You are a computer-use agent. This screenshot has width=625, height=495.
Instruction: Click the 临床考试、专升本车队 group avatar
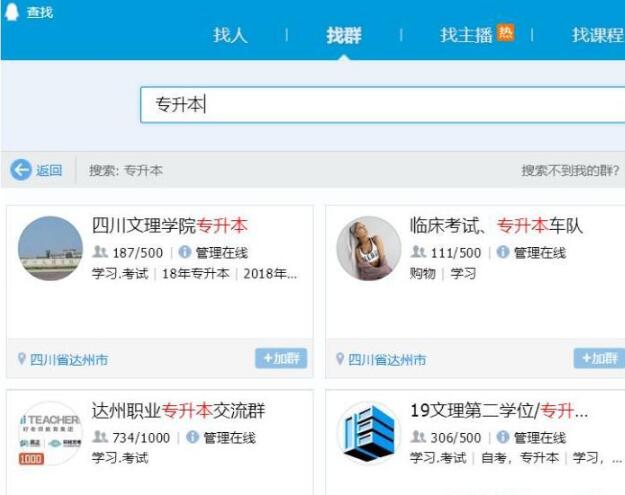(x=368, y=248)
